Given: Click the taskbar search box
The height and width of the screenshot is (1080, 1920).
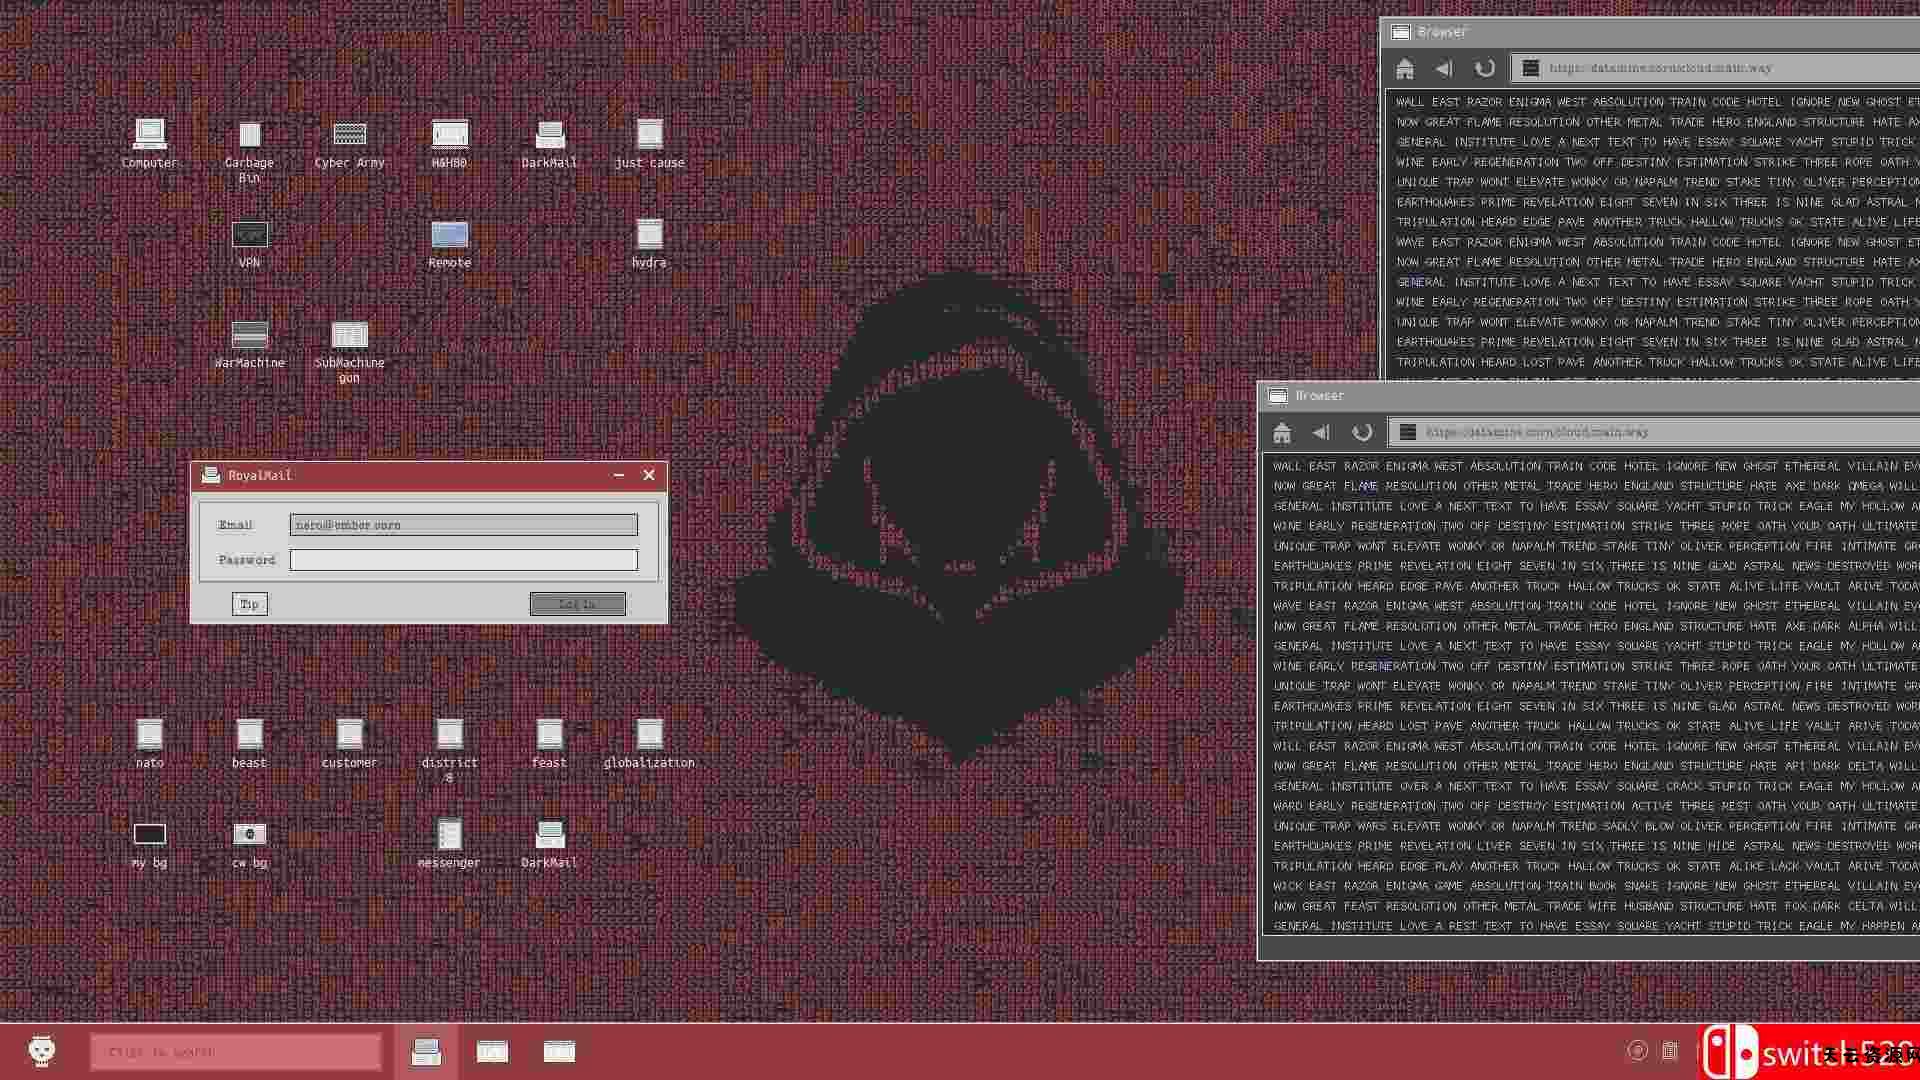Looking at the screenshot, I should [x=235, y=1052].
